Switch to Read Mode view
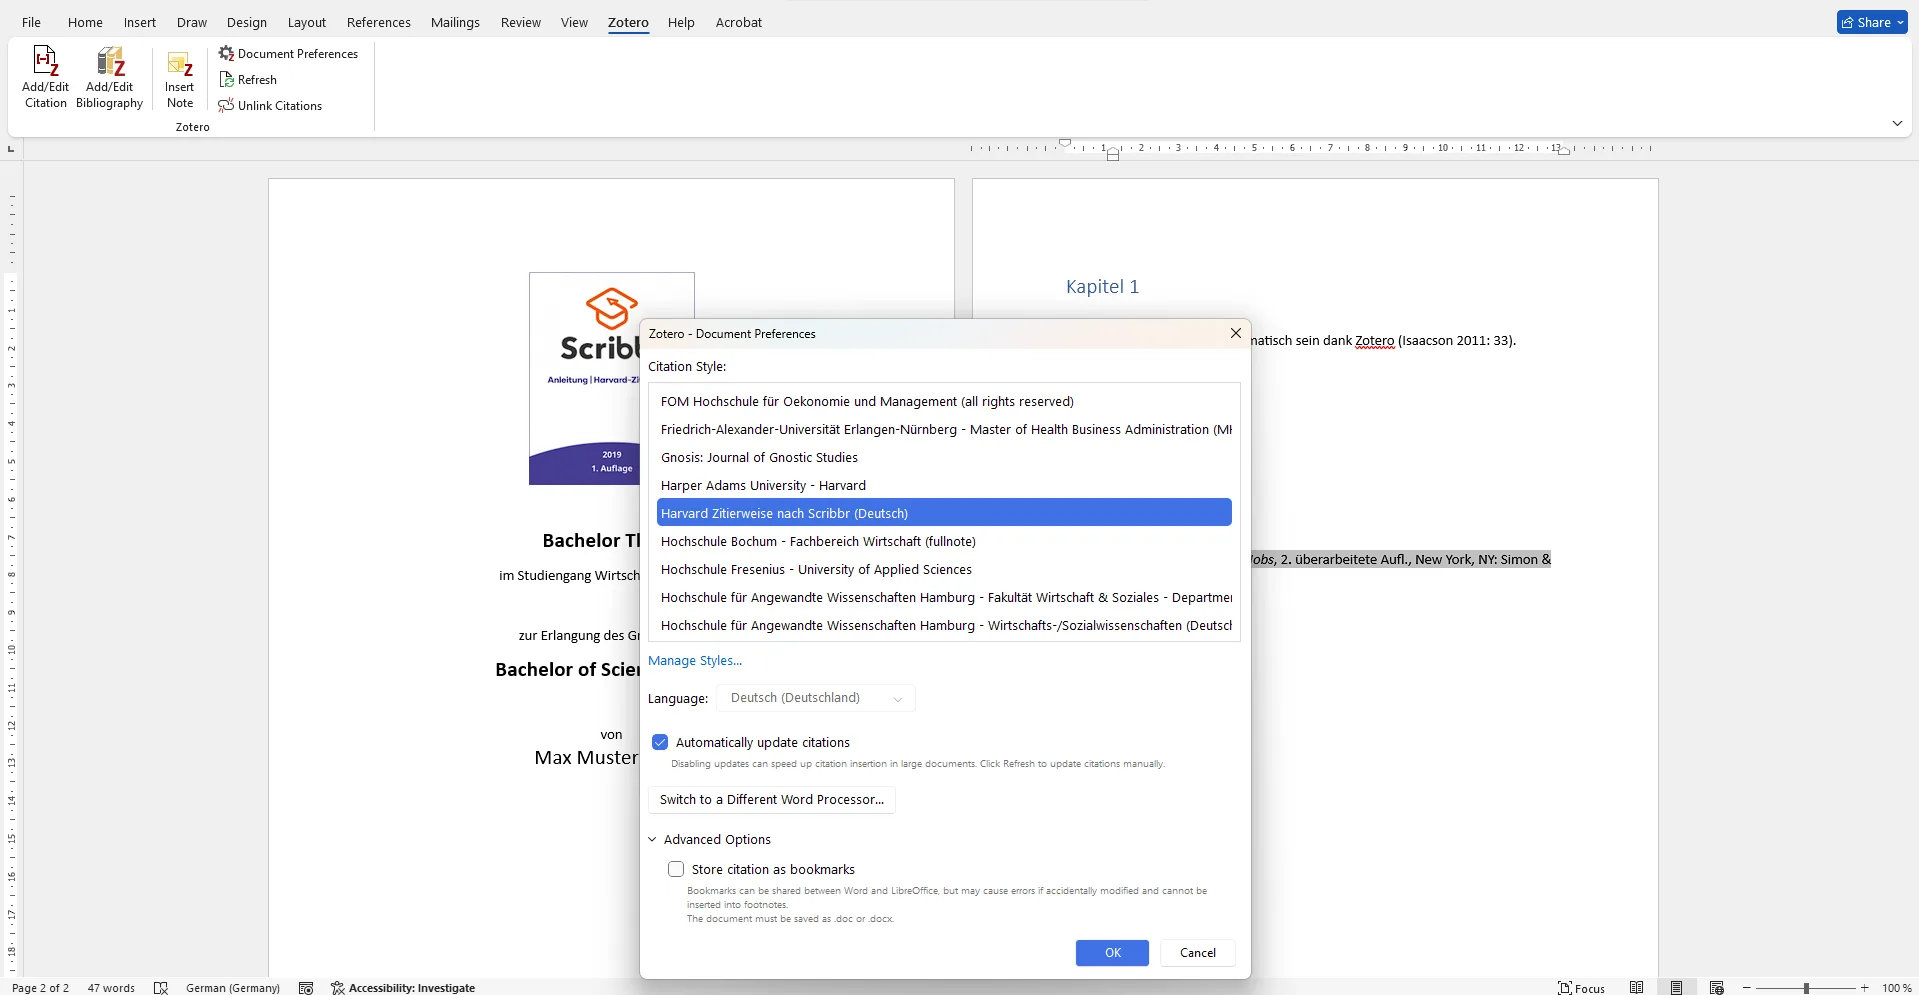This screenshot has width=1919, height=995. pyautogui.click(x=1636, y=988)
